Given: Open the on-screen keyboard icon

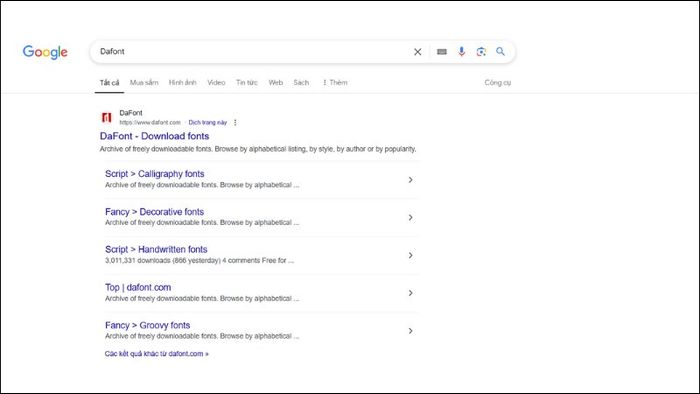Looking at the screenshot, I should pos(442,52).
